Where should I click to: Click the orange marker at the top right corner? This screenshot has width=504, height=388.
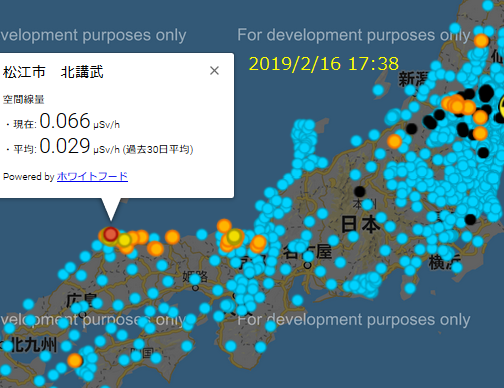pyautogui.click(x=481, y=41)
